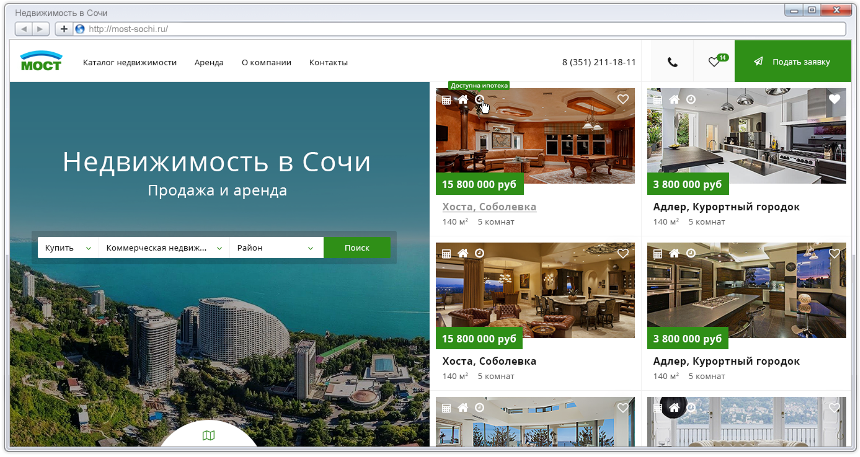This screenshot has width=860, height=457.
Task: Open the underlined Хоста, Соболевка link under the billiard room
Action: 489,207
